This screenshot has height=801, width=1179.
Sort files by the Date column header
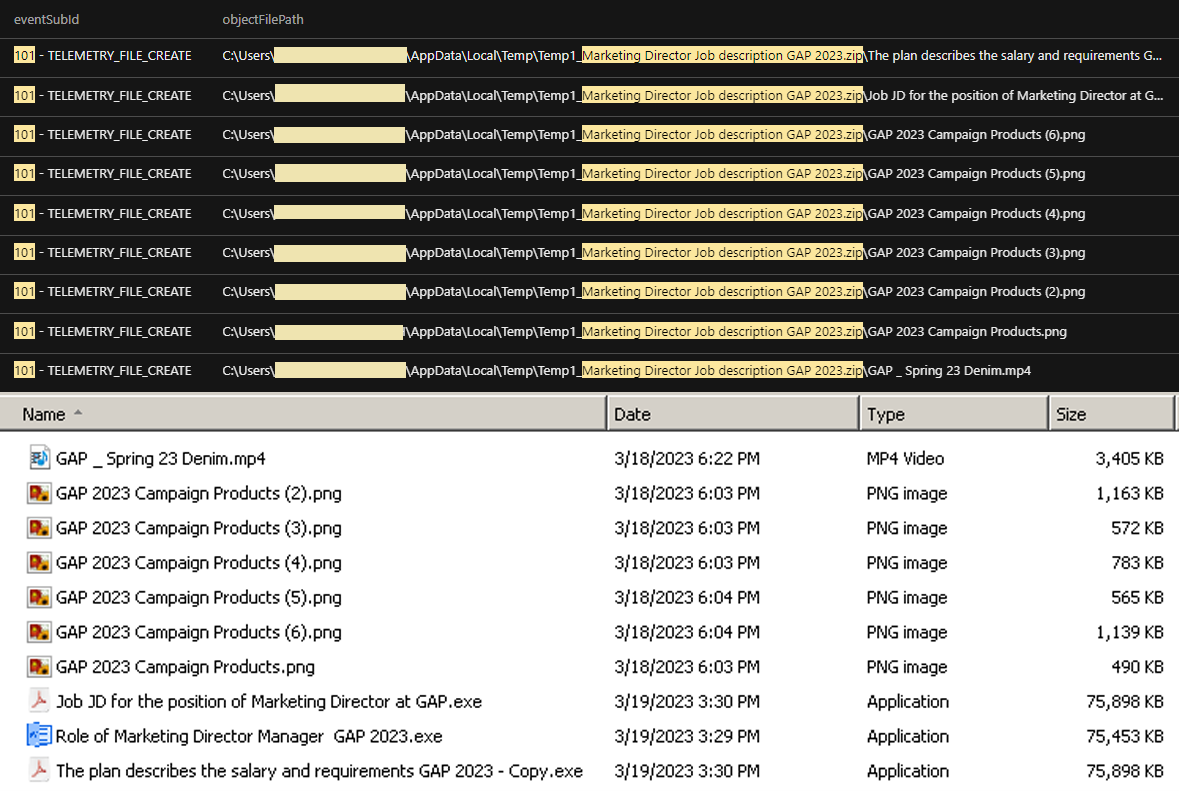pyautogui.click(x=733, y=414)
